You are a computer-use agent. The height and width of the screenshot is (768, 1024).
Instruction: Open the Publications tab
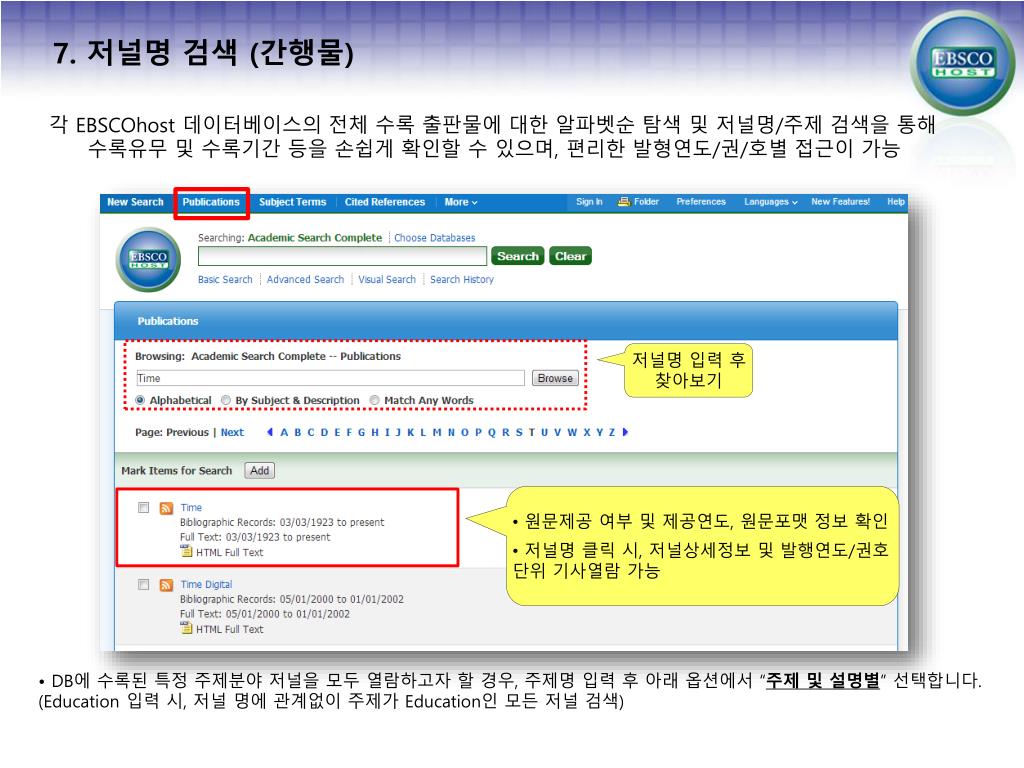[211, 202]
